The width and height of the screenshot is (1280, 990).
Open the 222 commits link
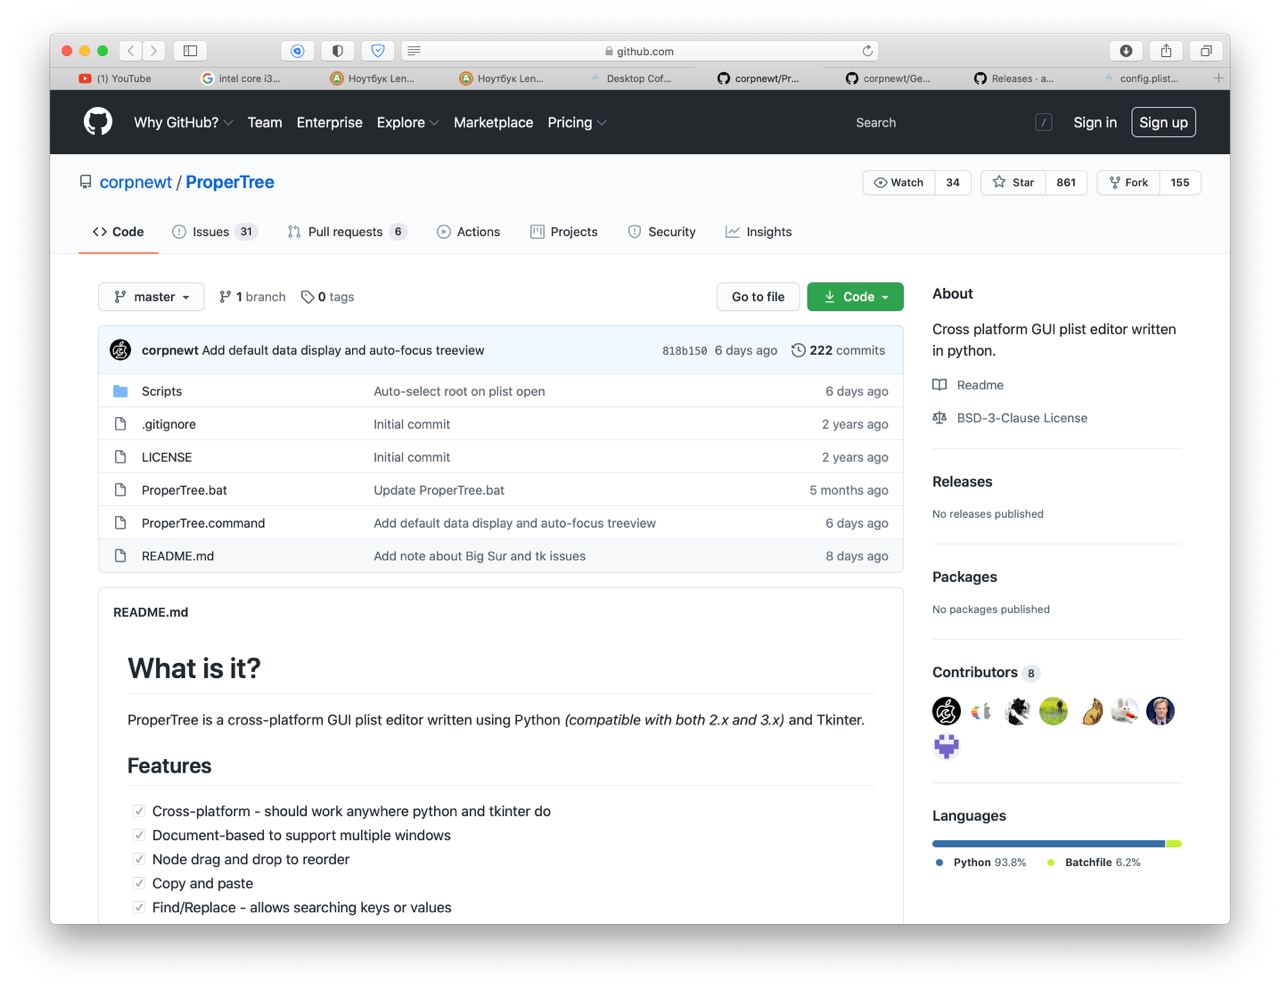pyautogui.click(x=838, y=350)
